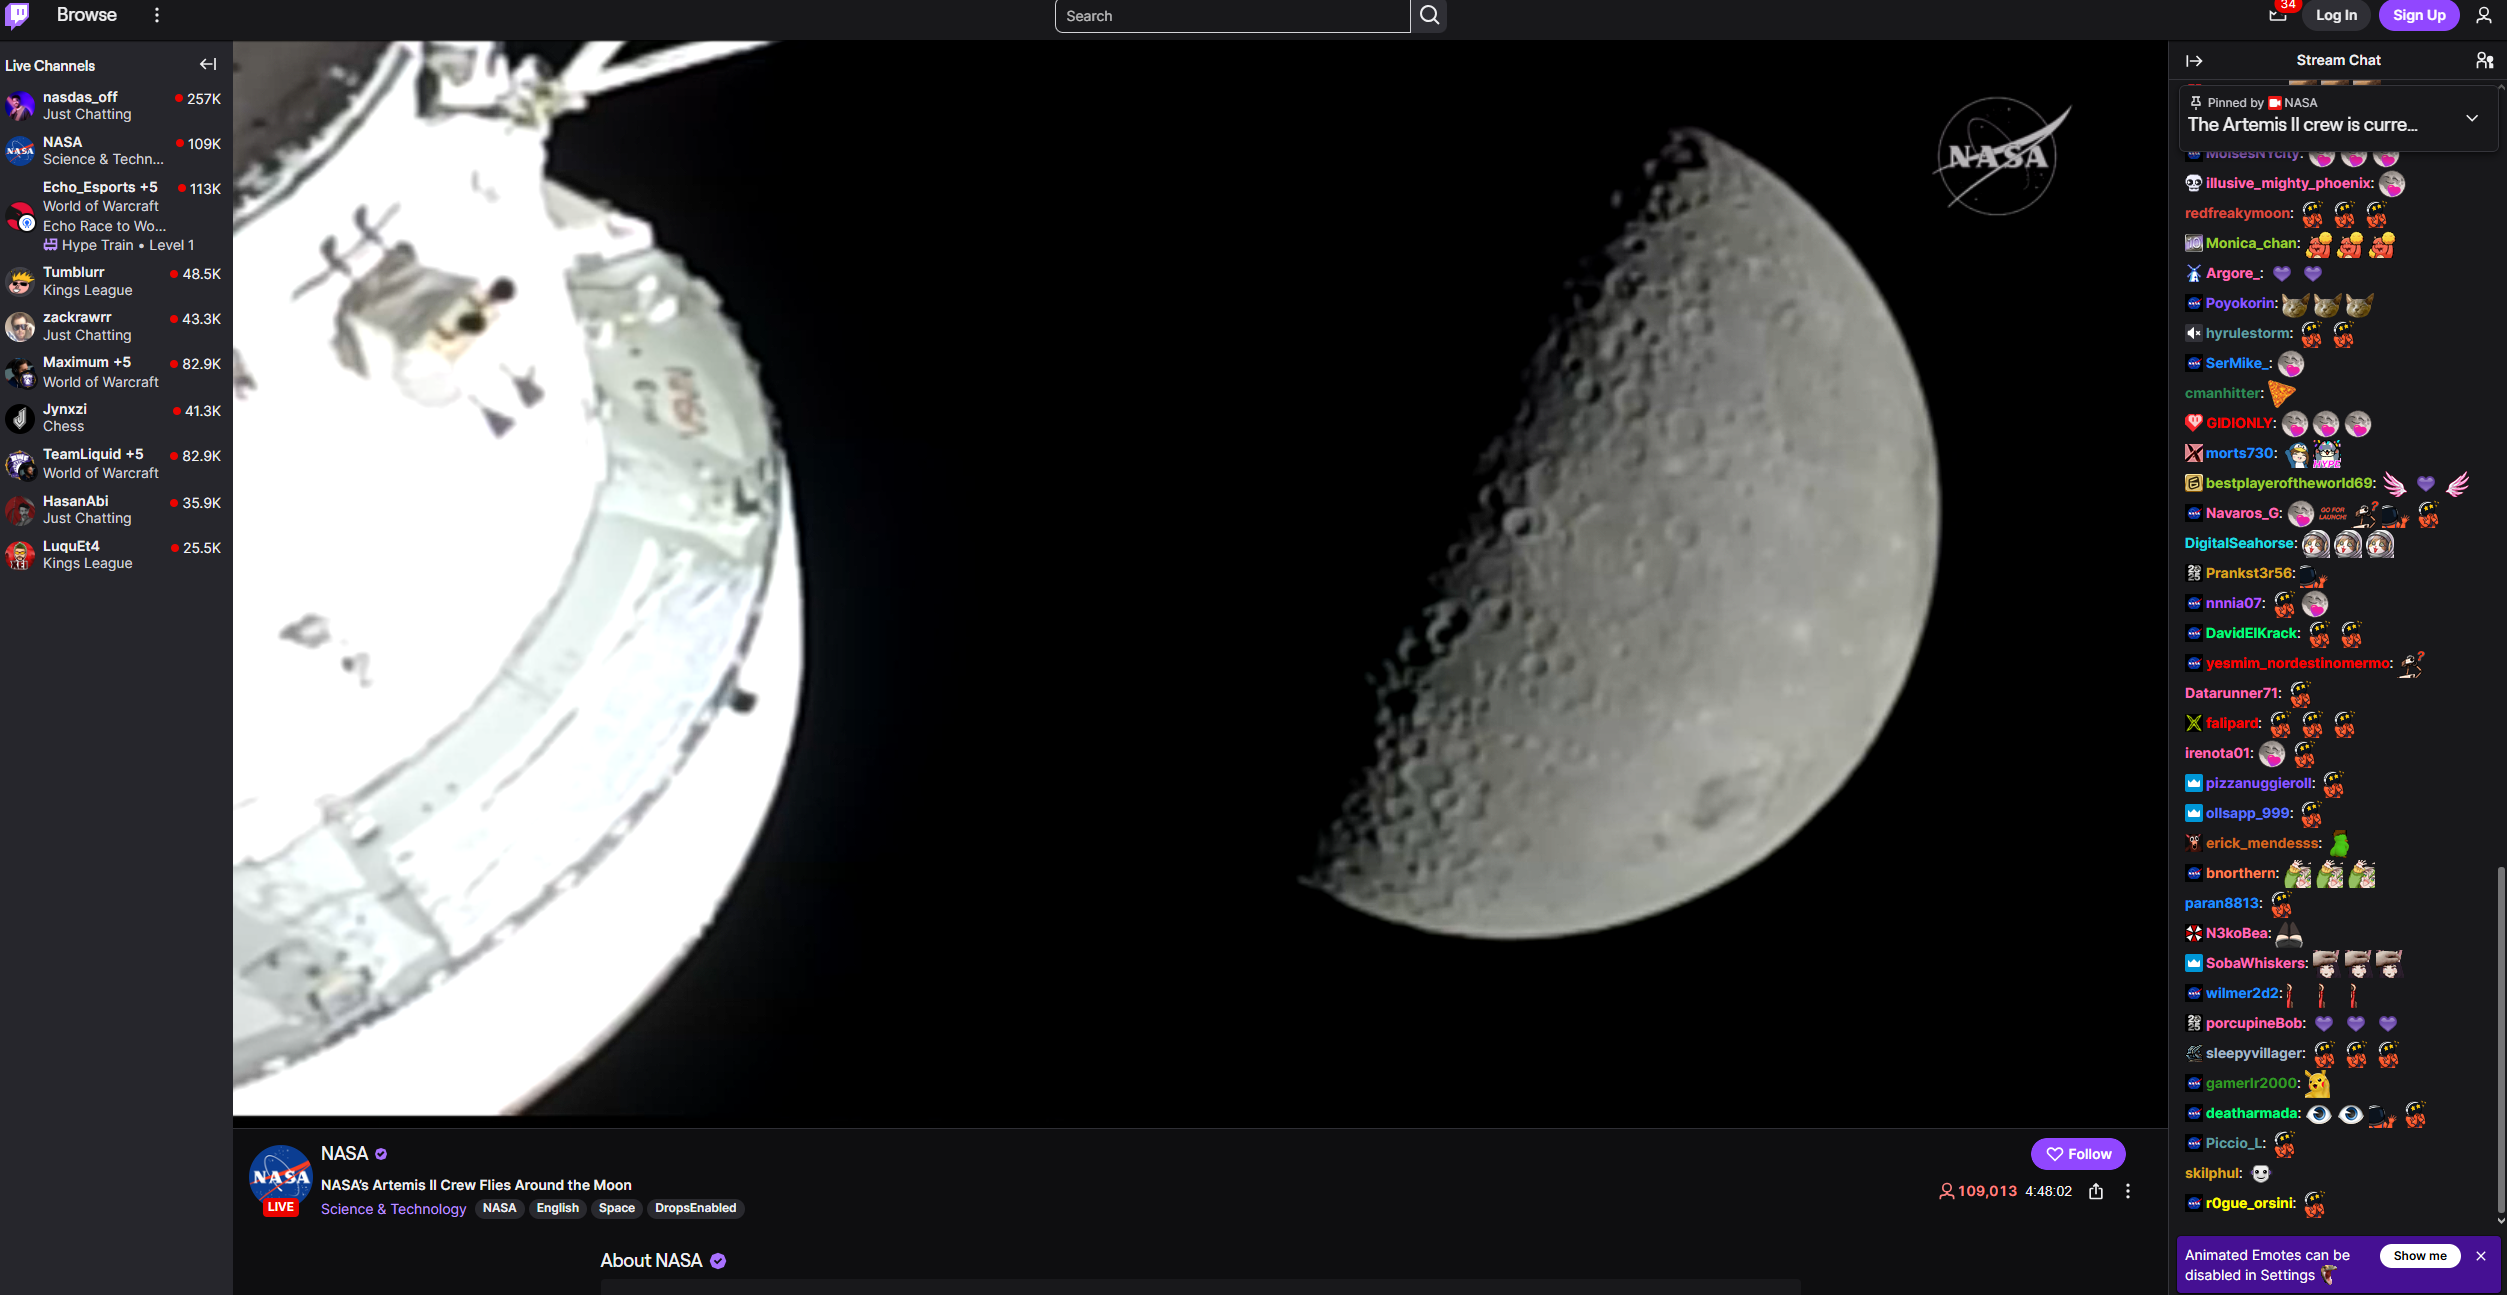Dismiss the Animated Emotes notice
Viewport: 2507px width, 1295px height.
(2481, 1256)
